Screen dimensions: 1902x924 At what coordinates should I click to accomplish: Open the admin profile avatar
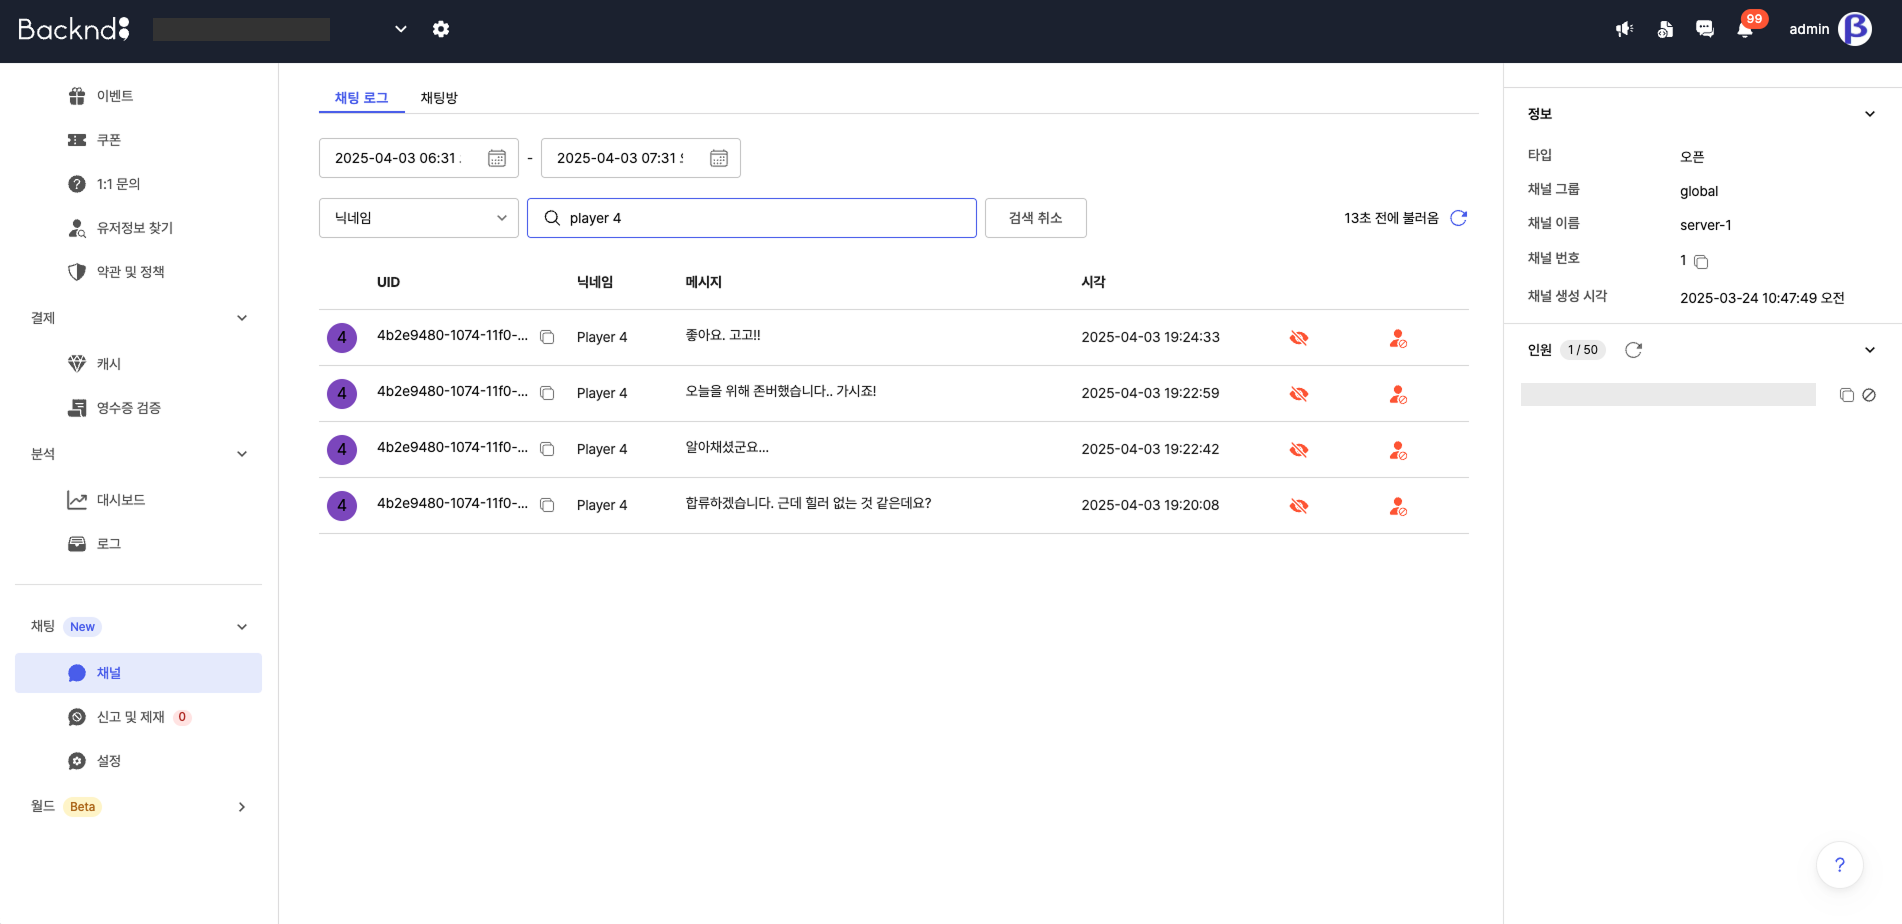[x=1855, y=29]
